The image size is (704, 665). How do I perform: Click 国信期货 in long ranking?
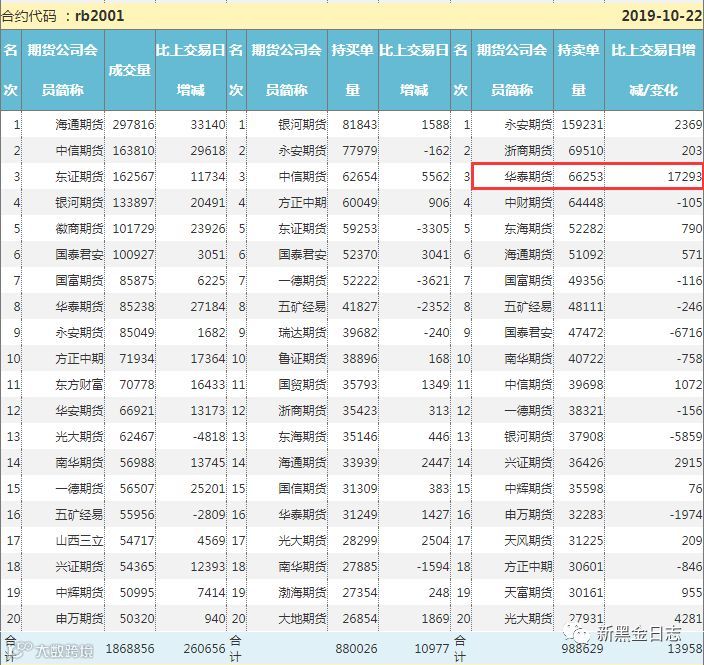pos(302,489)
